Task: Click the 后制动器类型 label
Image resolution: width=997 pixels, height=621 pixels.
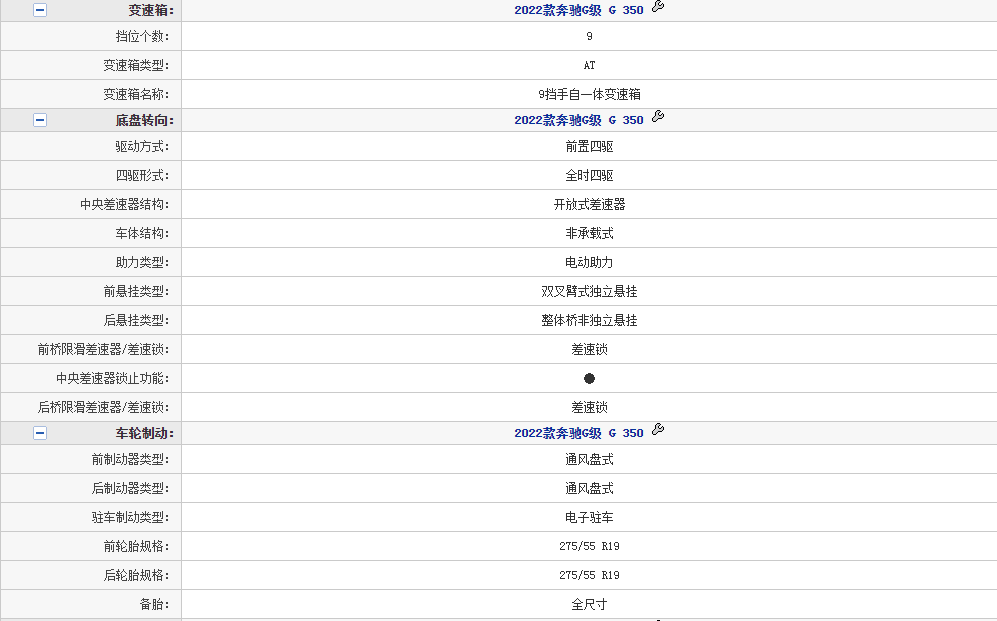Action: pos(130,488)
